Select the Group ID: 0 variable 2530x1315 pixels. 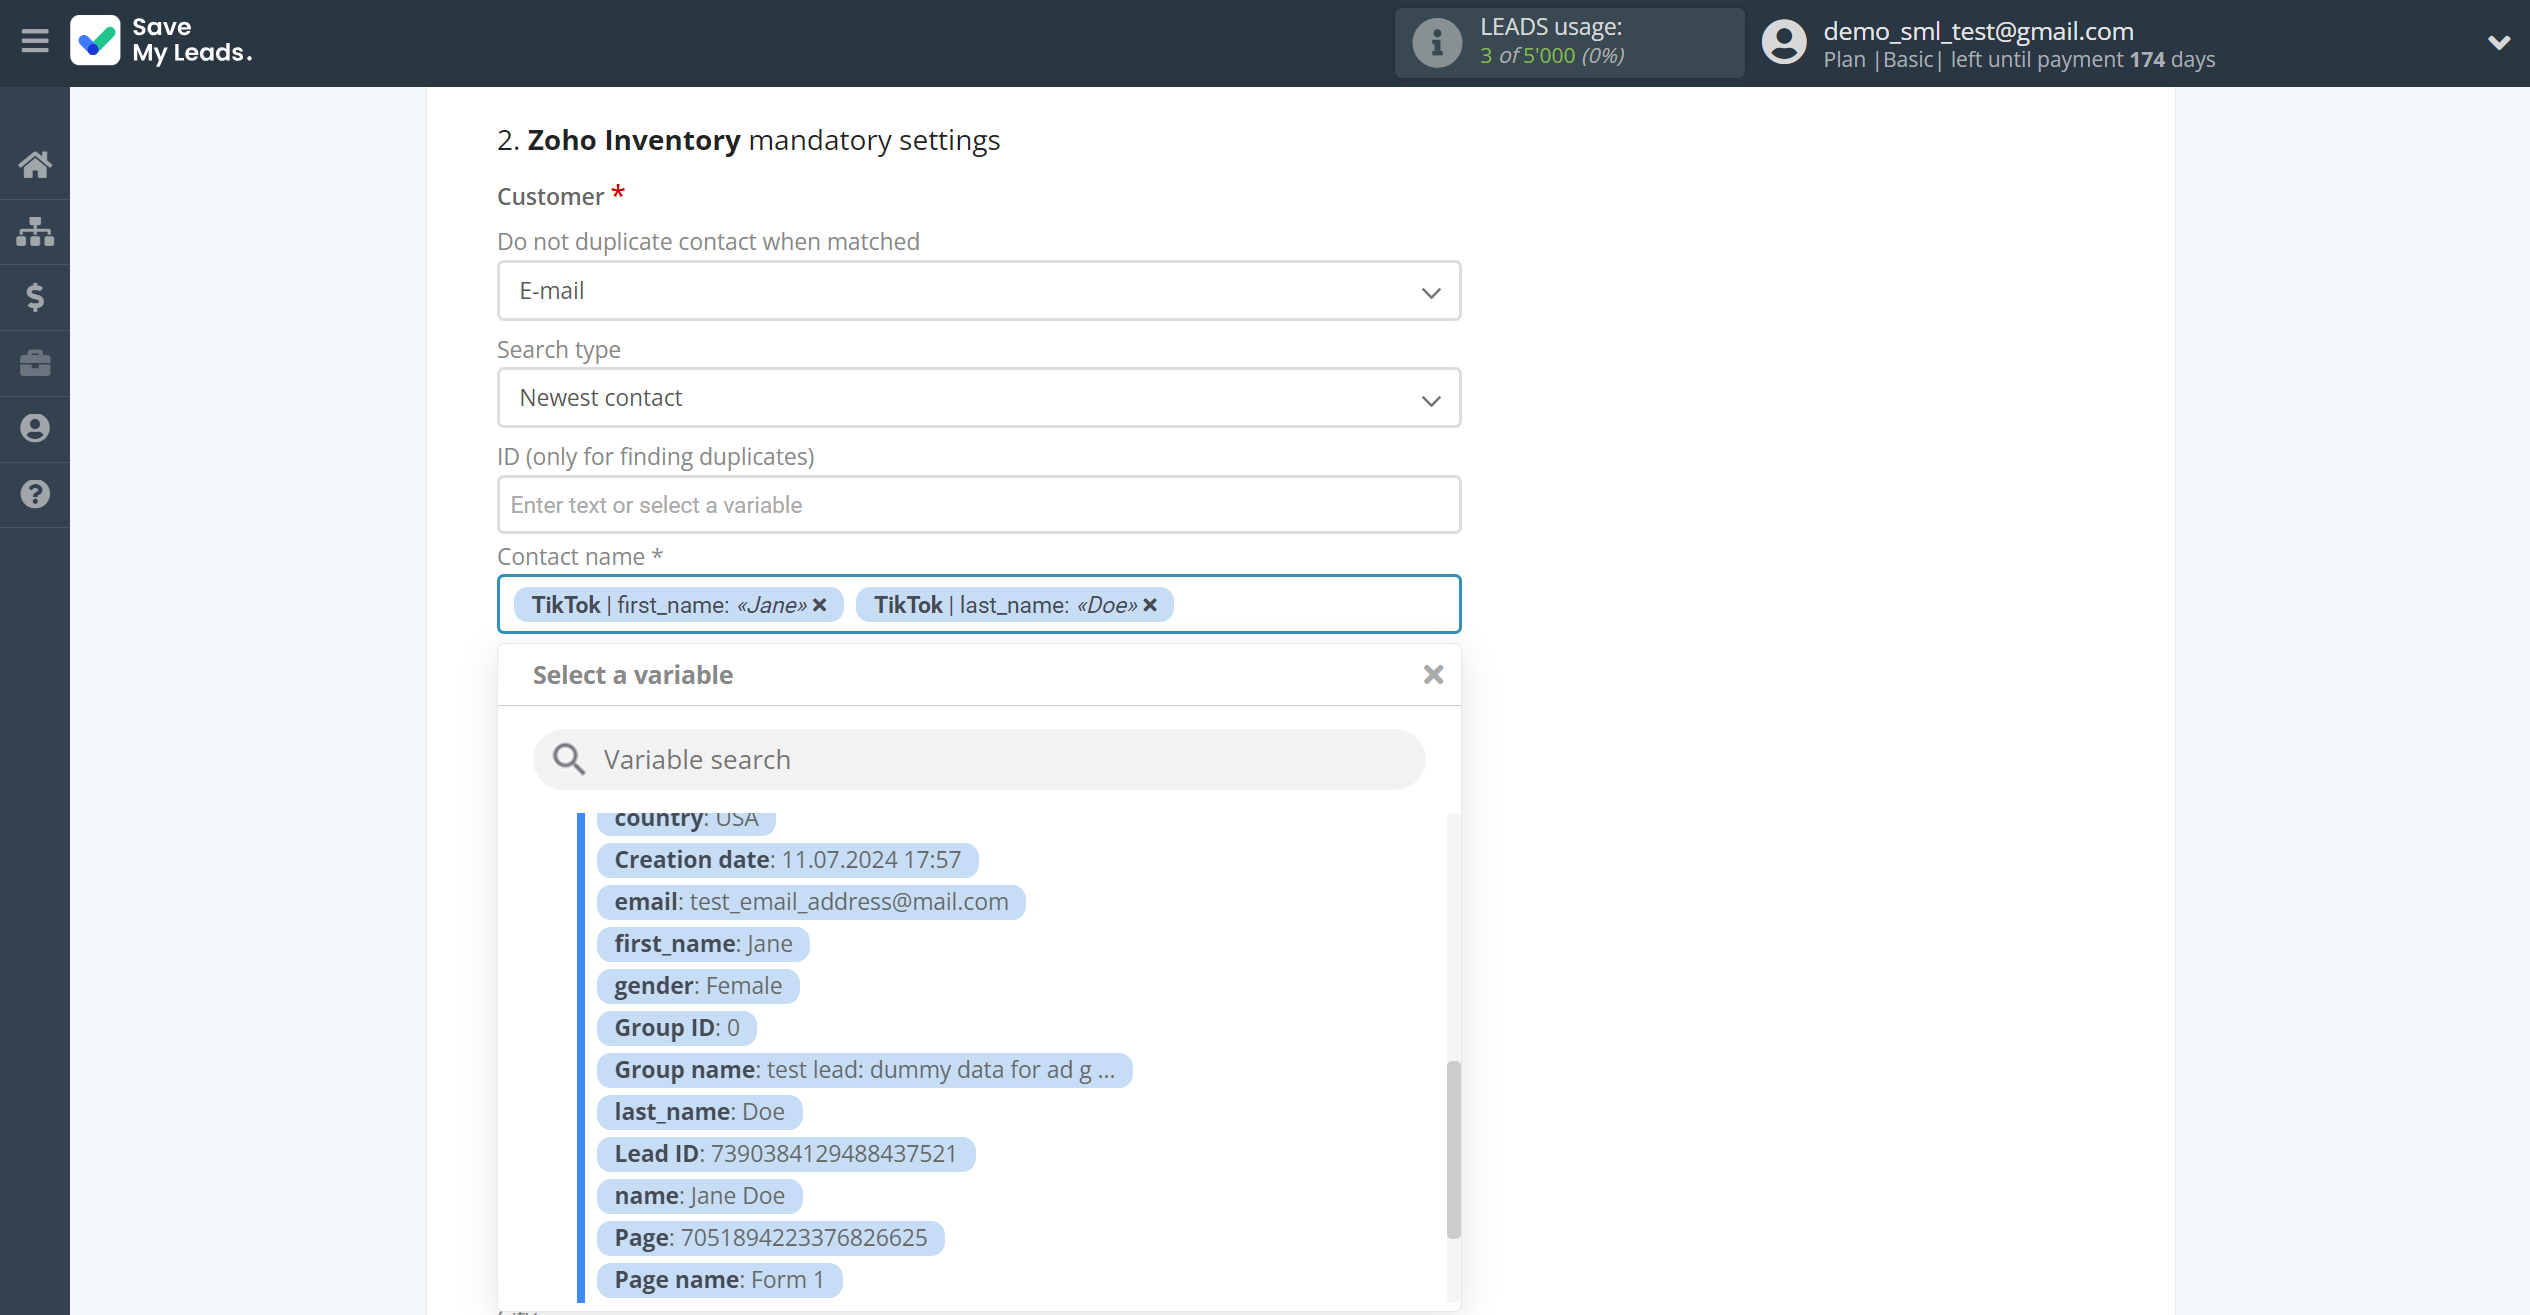tap(677, 1028)
